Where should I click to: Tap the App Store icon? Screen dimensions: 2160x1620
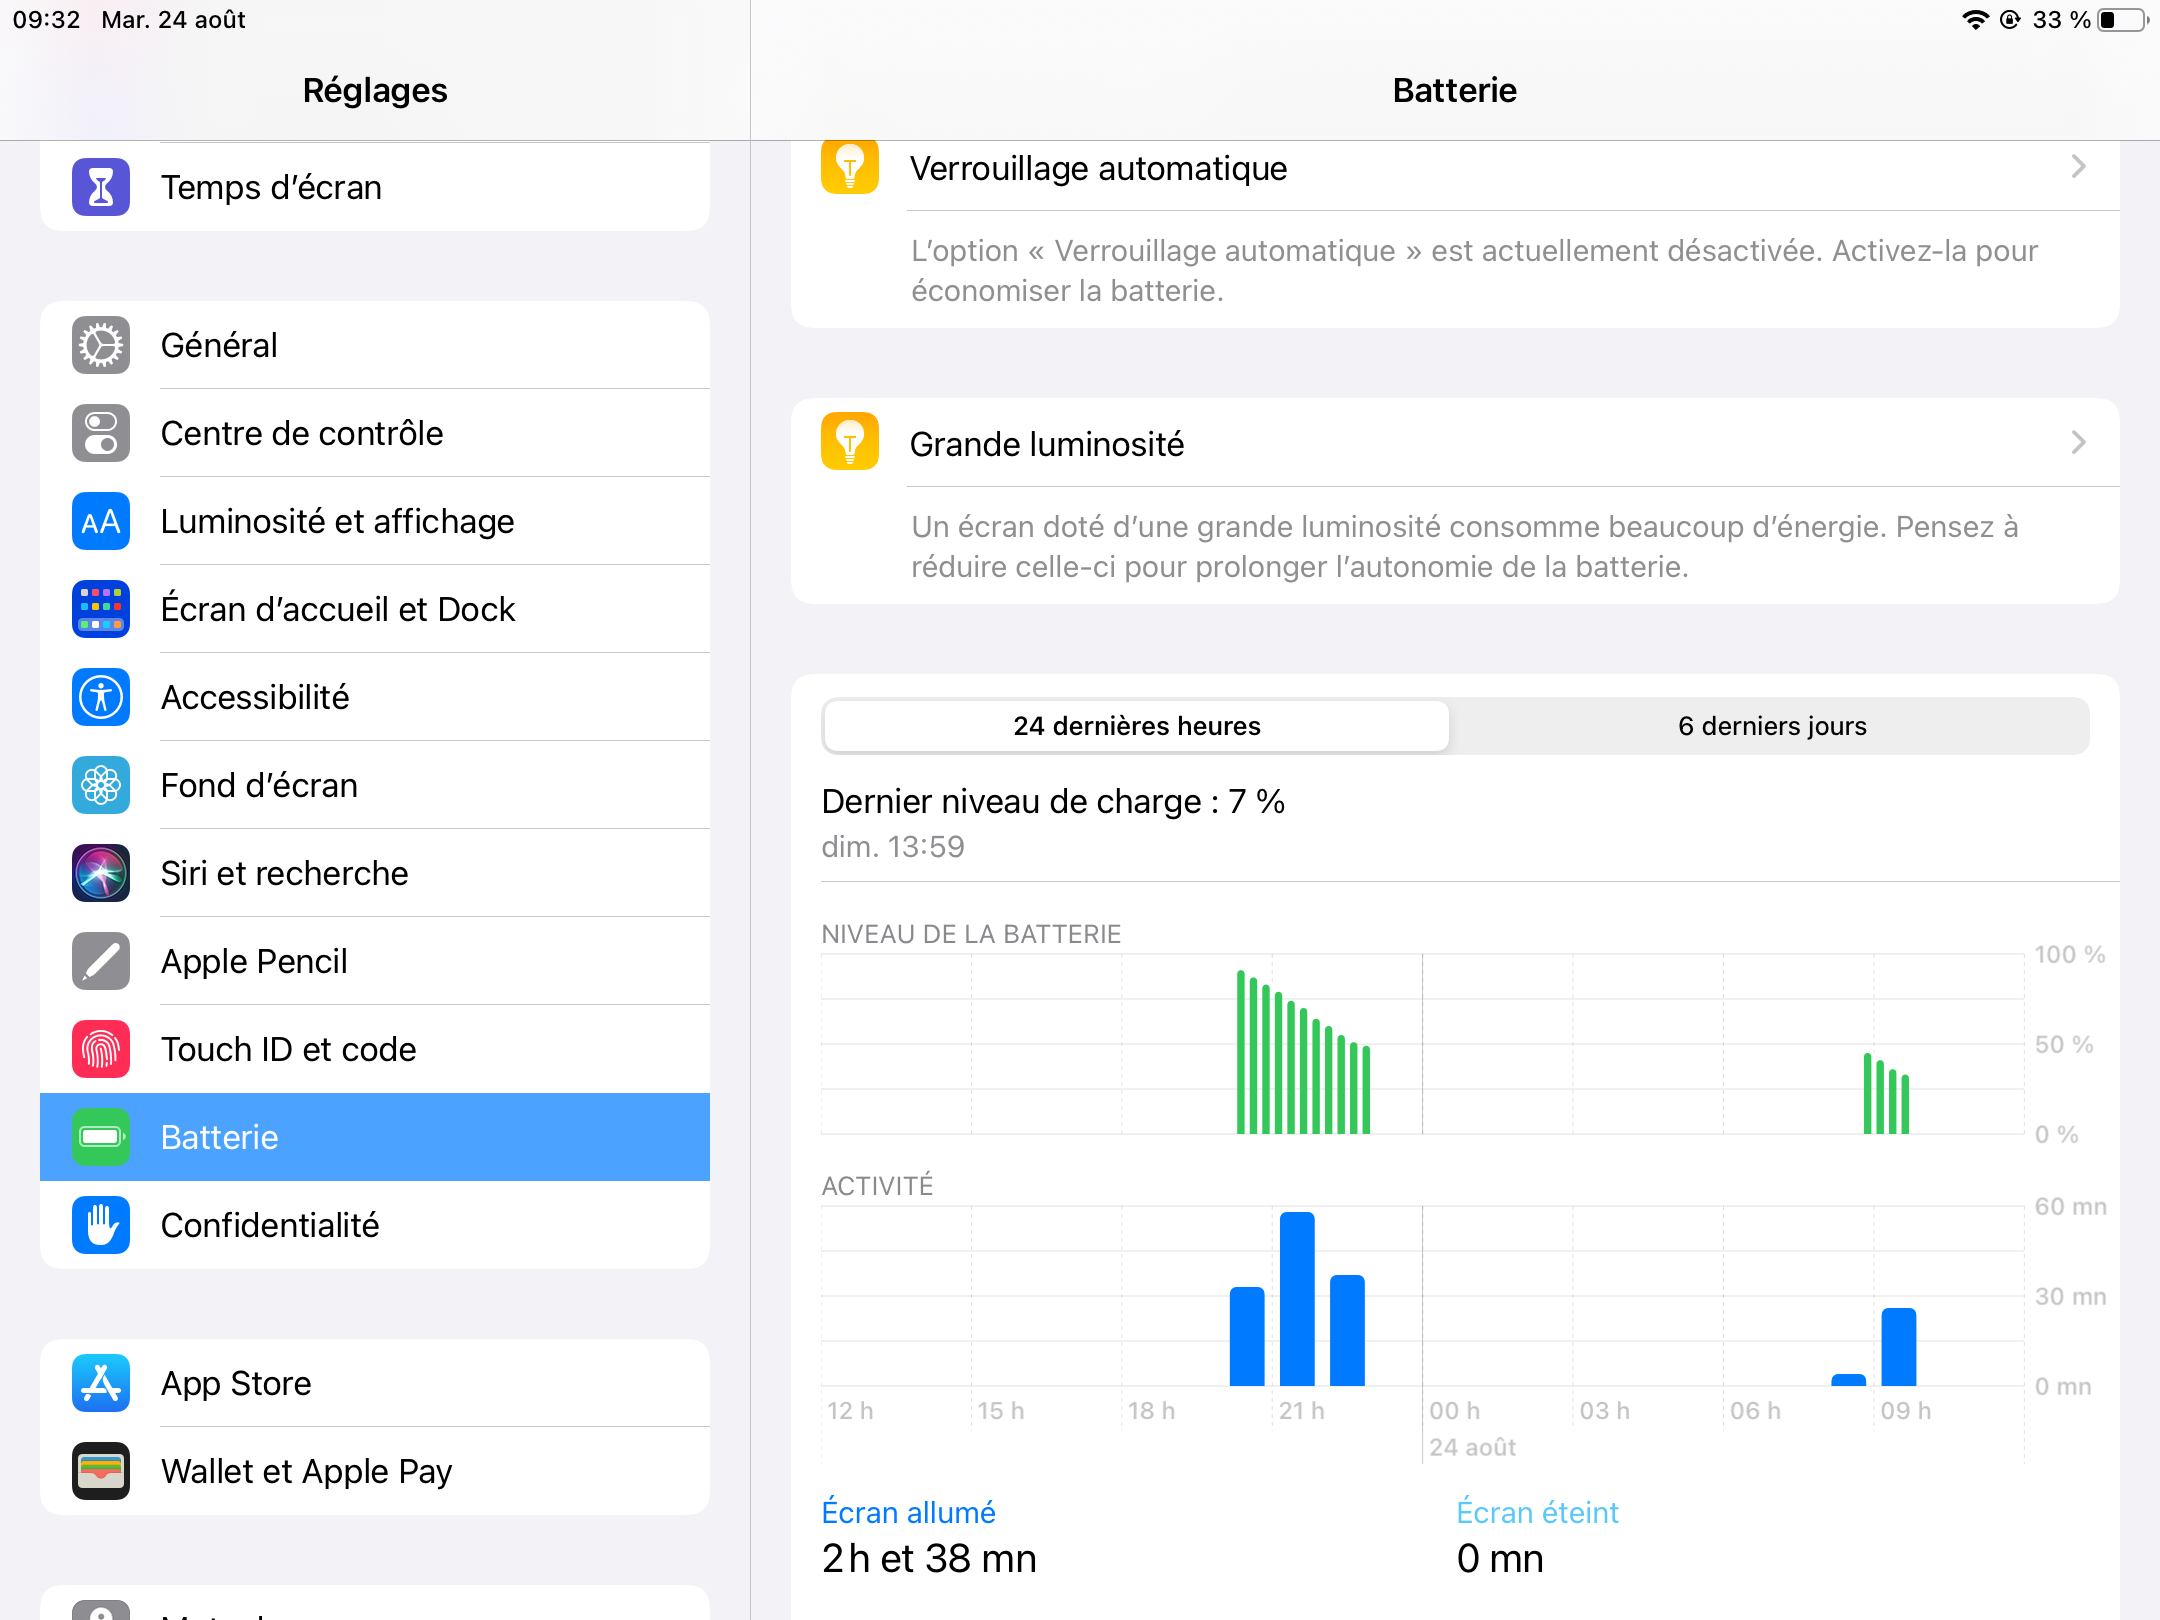[x=101, y=1383]
